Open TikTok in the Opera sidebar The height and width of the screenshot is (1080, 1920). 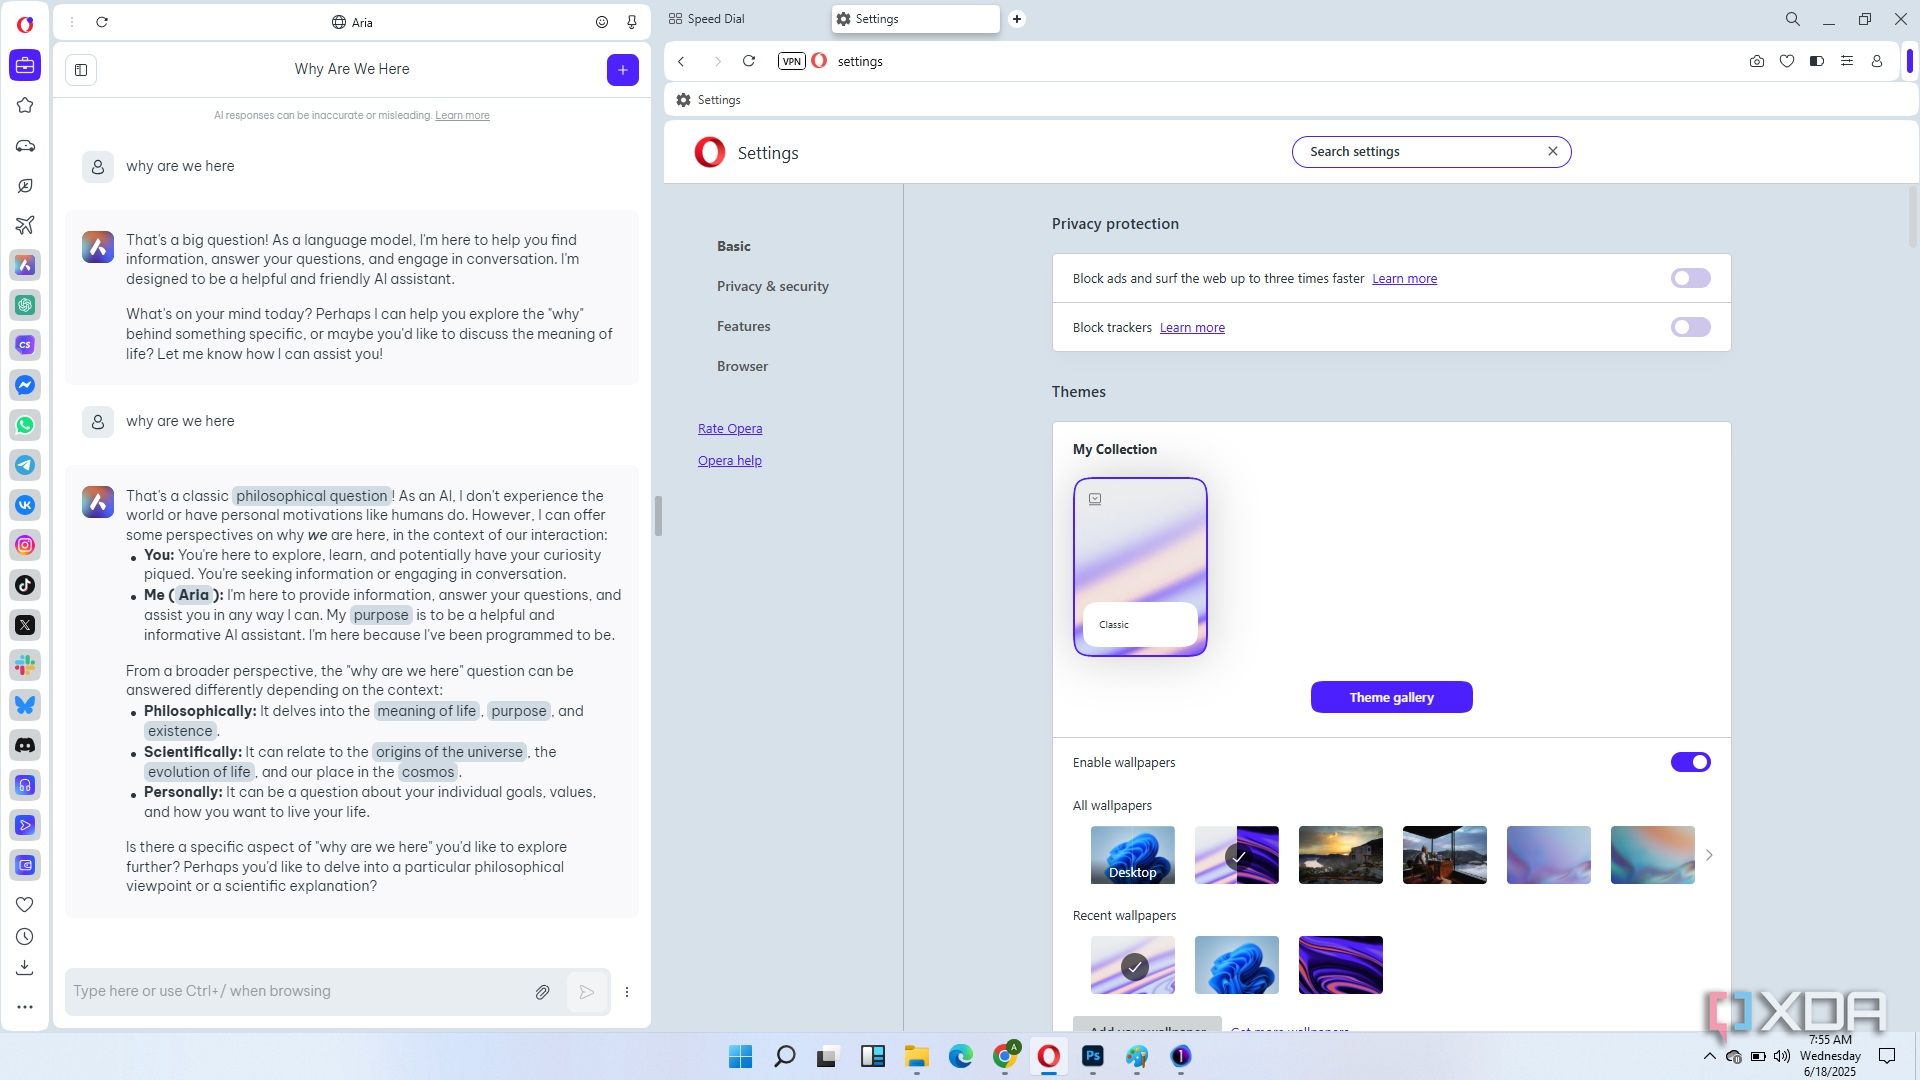tap(25, 585)
